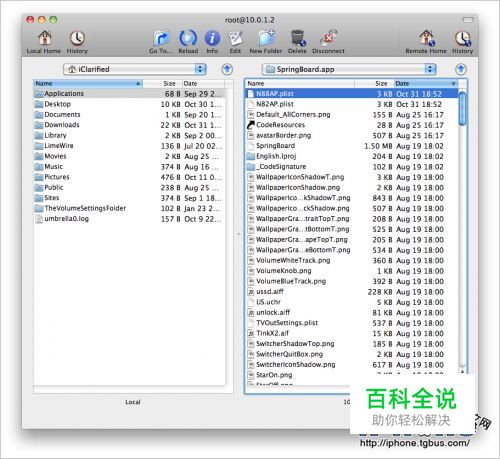Select the SpringBoard binary file
The height and width of the screenshot is (459, 500).
[352, 146]
